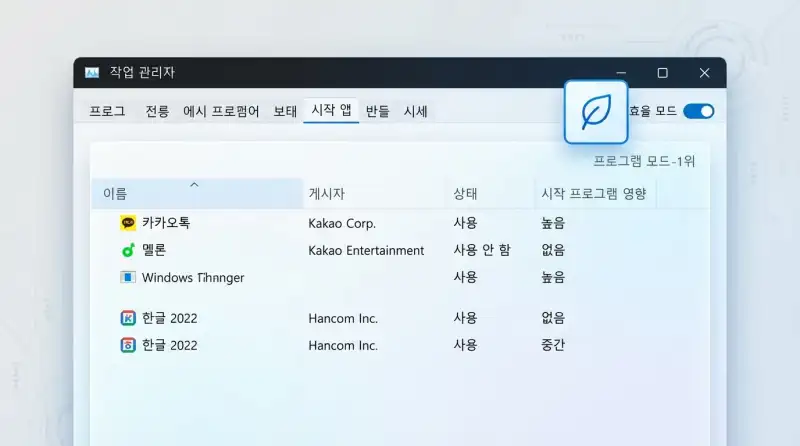800x446 pixels.
Task: Click the 작업 관리자 title bar icon
Action: [92, 73]
